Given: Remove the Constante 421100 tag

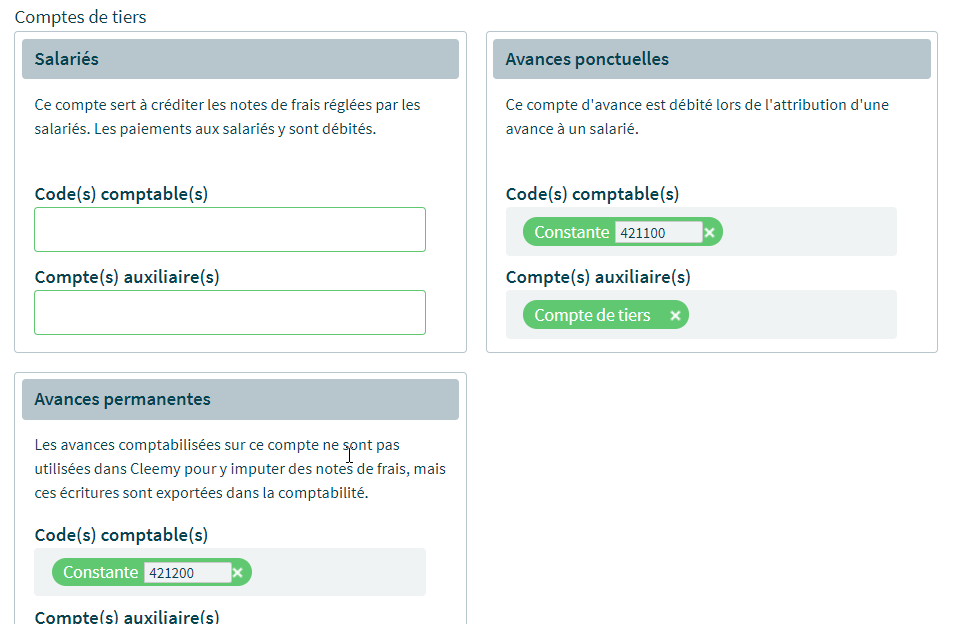Looking at the screenshot, I should [x=710, y=233].
